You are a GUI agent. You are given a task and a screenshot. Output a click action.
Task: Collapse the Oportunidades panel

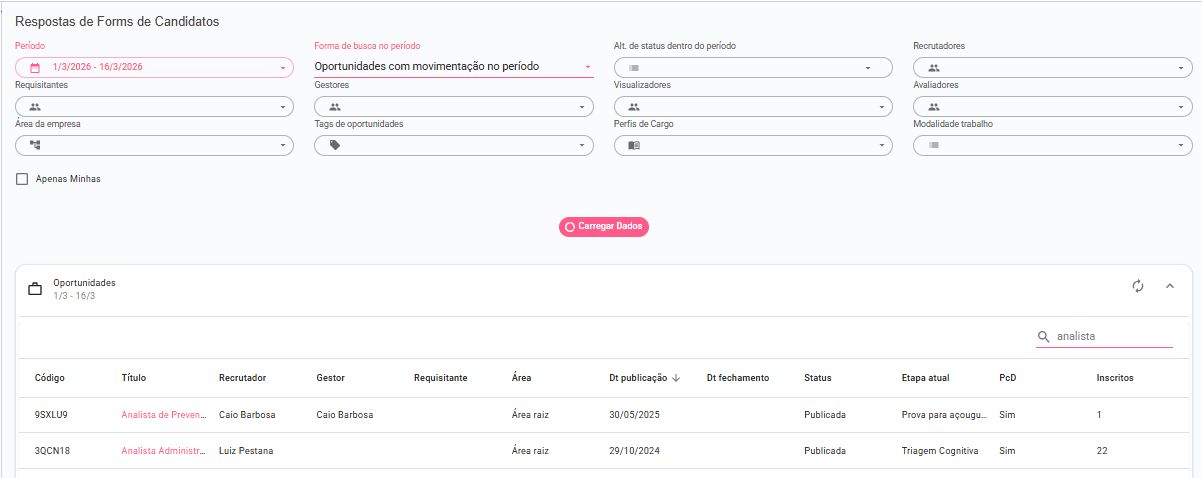pyautogui.click(x=1170, y=287)
